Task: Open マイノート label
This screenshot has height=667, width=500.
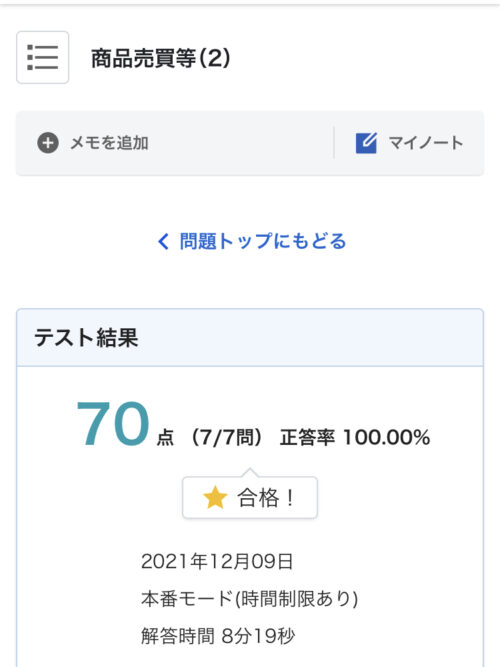Action: tap(426, 143)
